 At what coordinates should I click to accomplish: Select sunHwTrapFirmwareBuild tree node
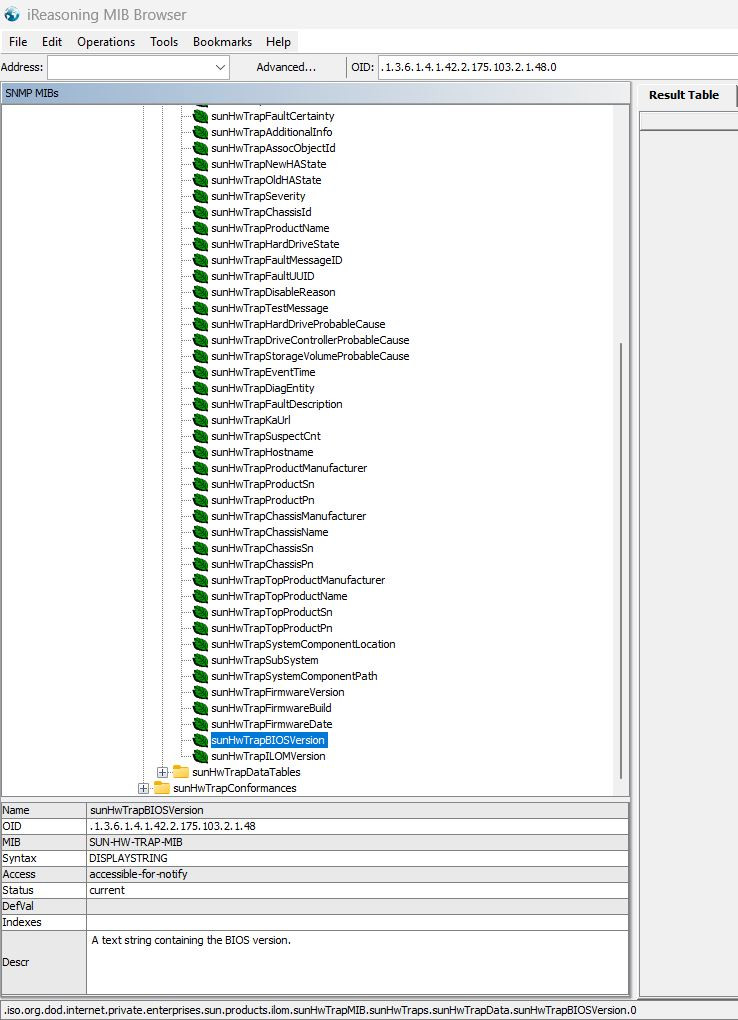(x=271, y=708)
